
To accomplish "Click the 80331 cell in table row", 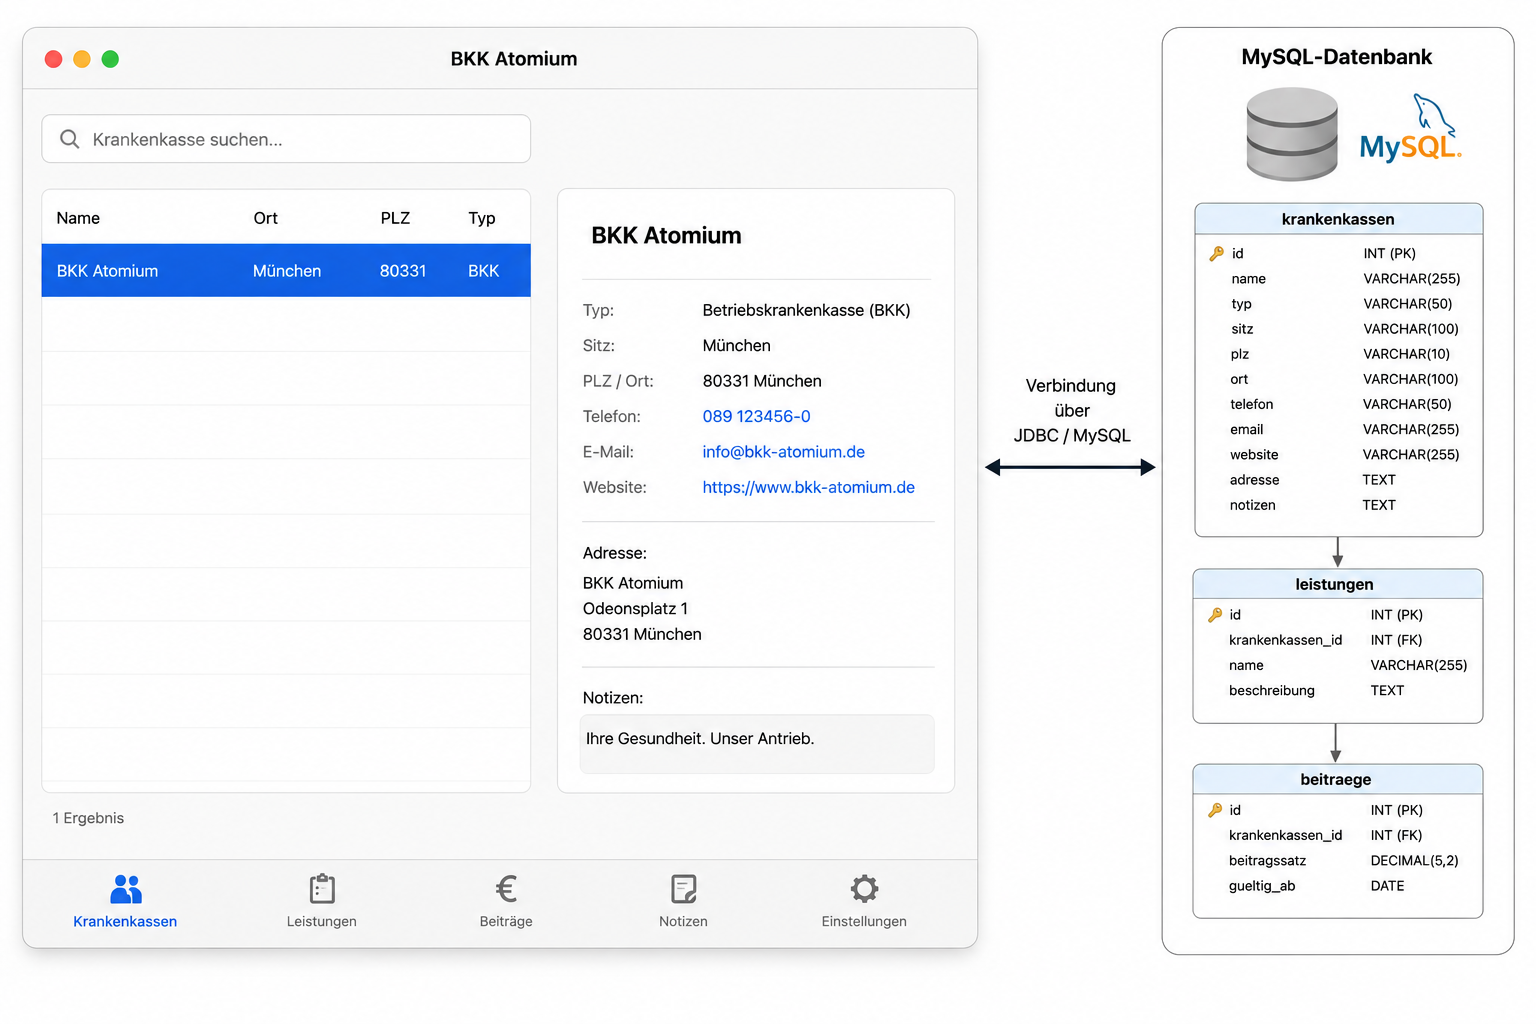I will coord(403,271).
